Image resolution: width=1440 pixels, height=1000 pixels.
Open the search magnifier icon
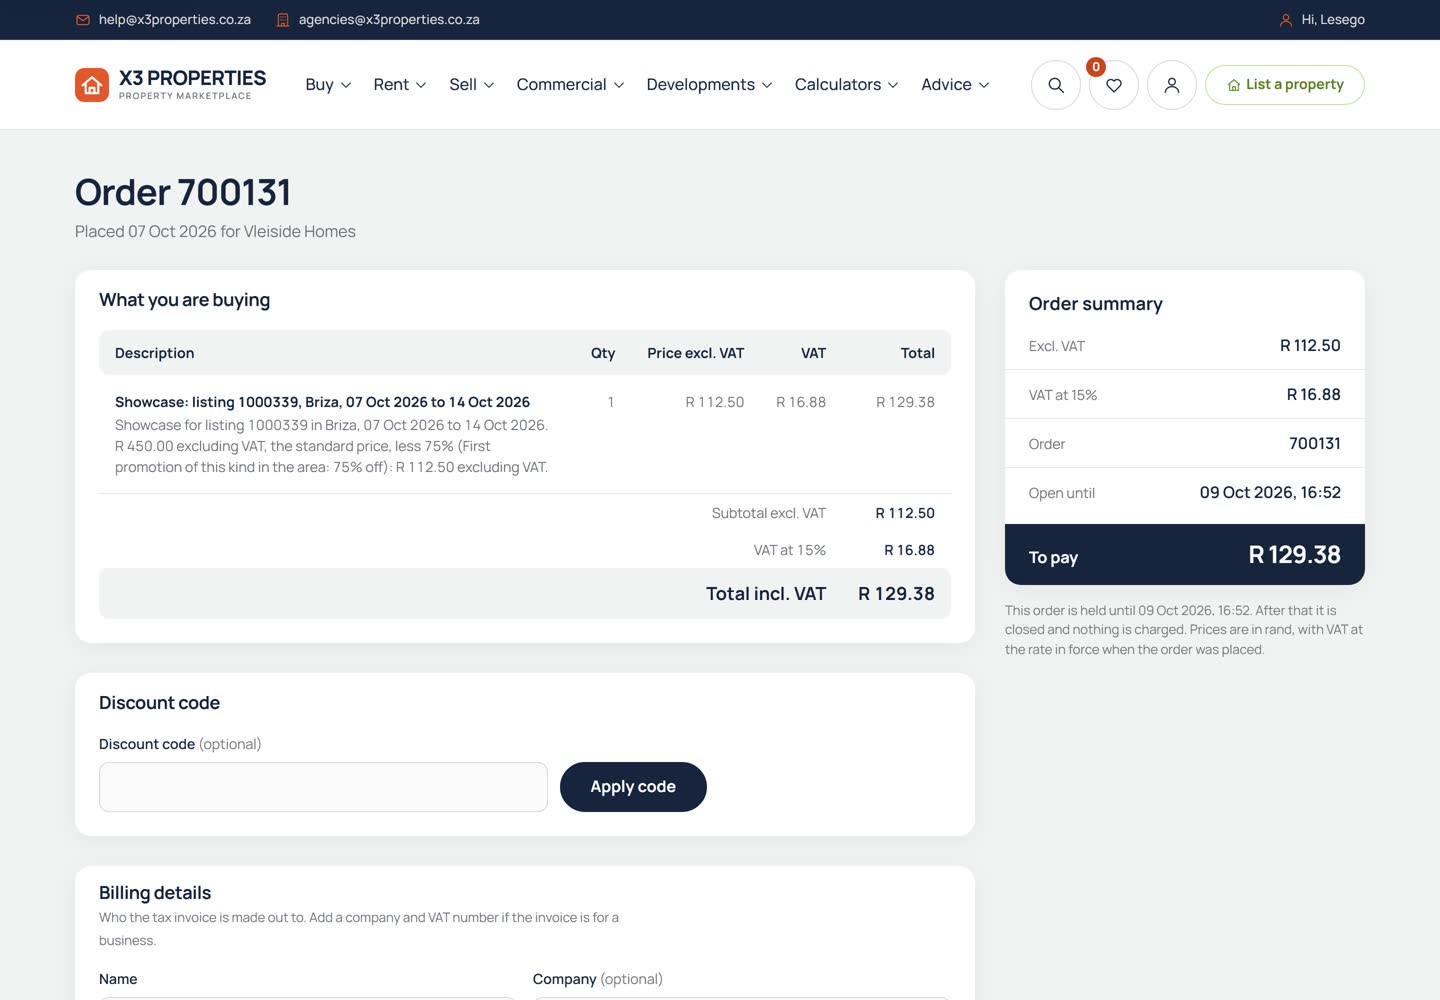pyautogui.click(x=1056, y=85)
